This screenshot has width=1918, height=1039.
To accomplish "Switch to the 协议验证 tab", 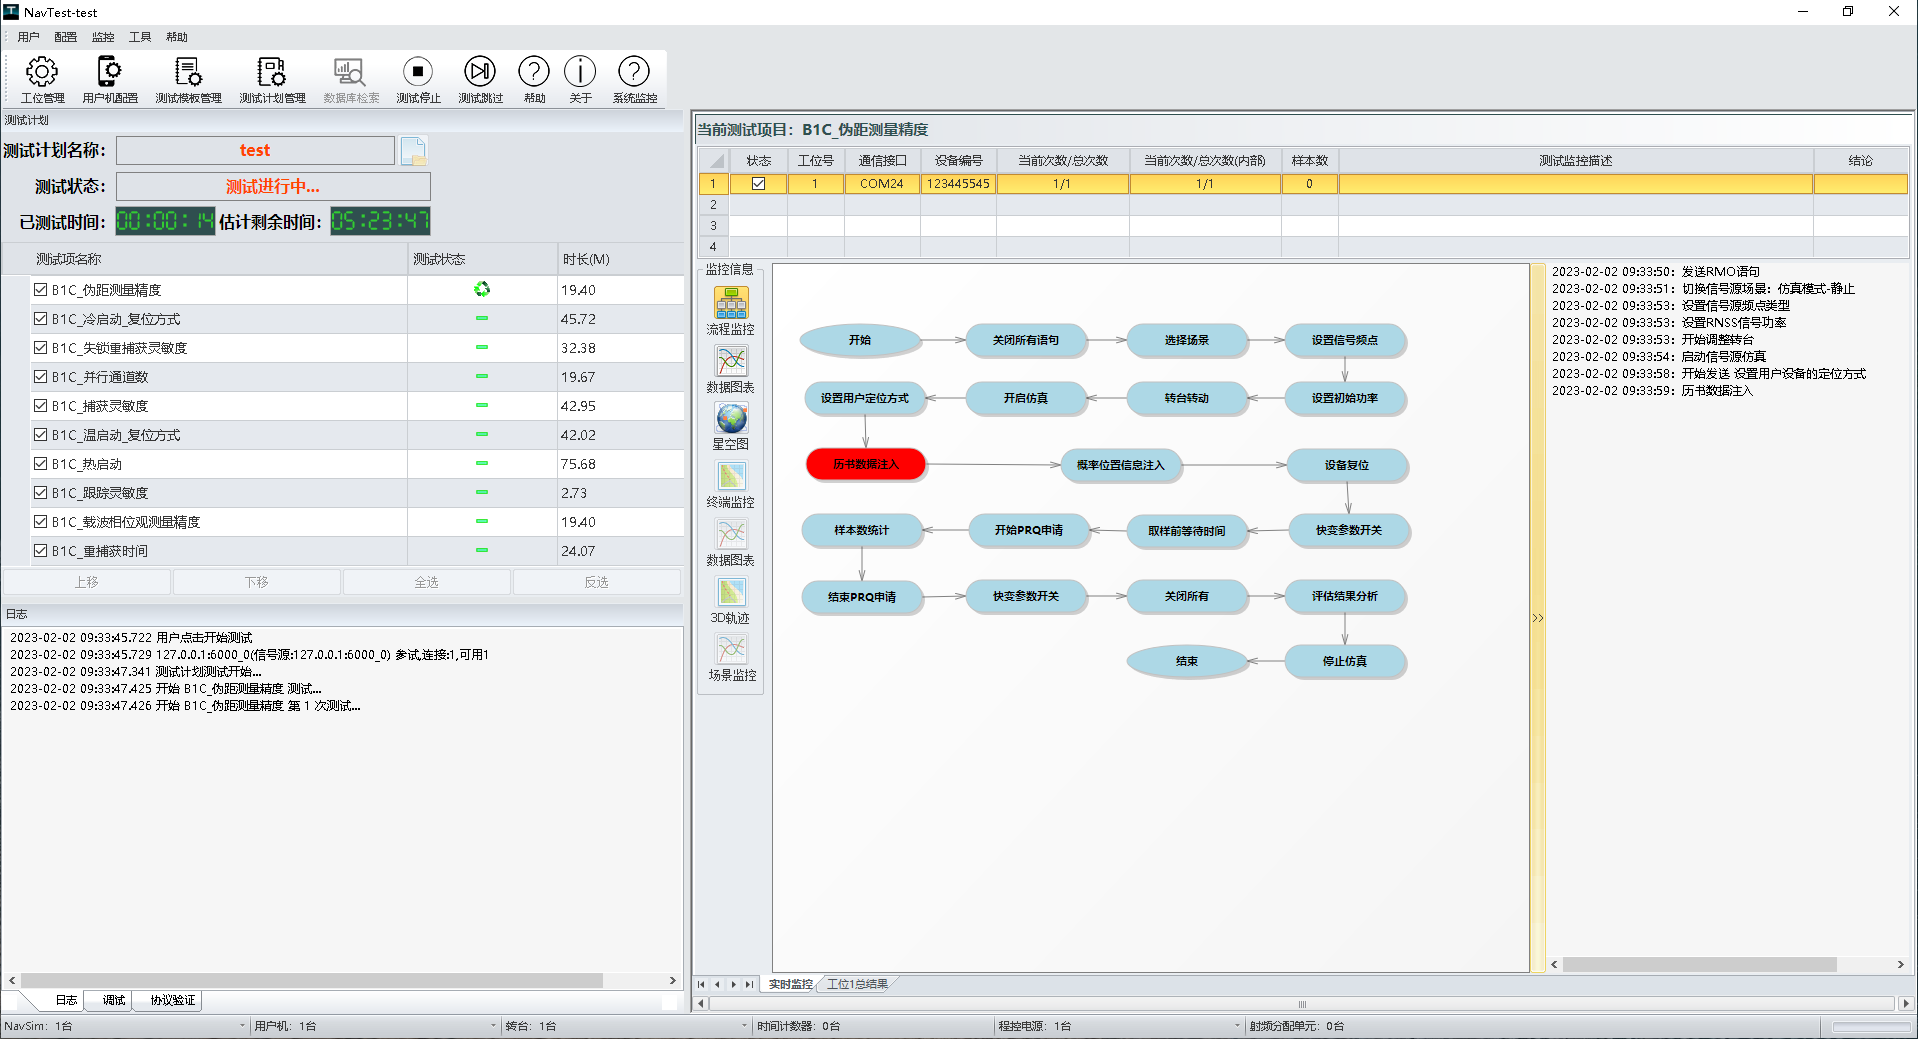I will coord(172,1000).
